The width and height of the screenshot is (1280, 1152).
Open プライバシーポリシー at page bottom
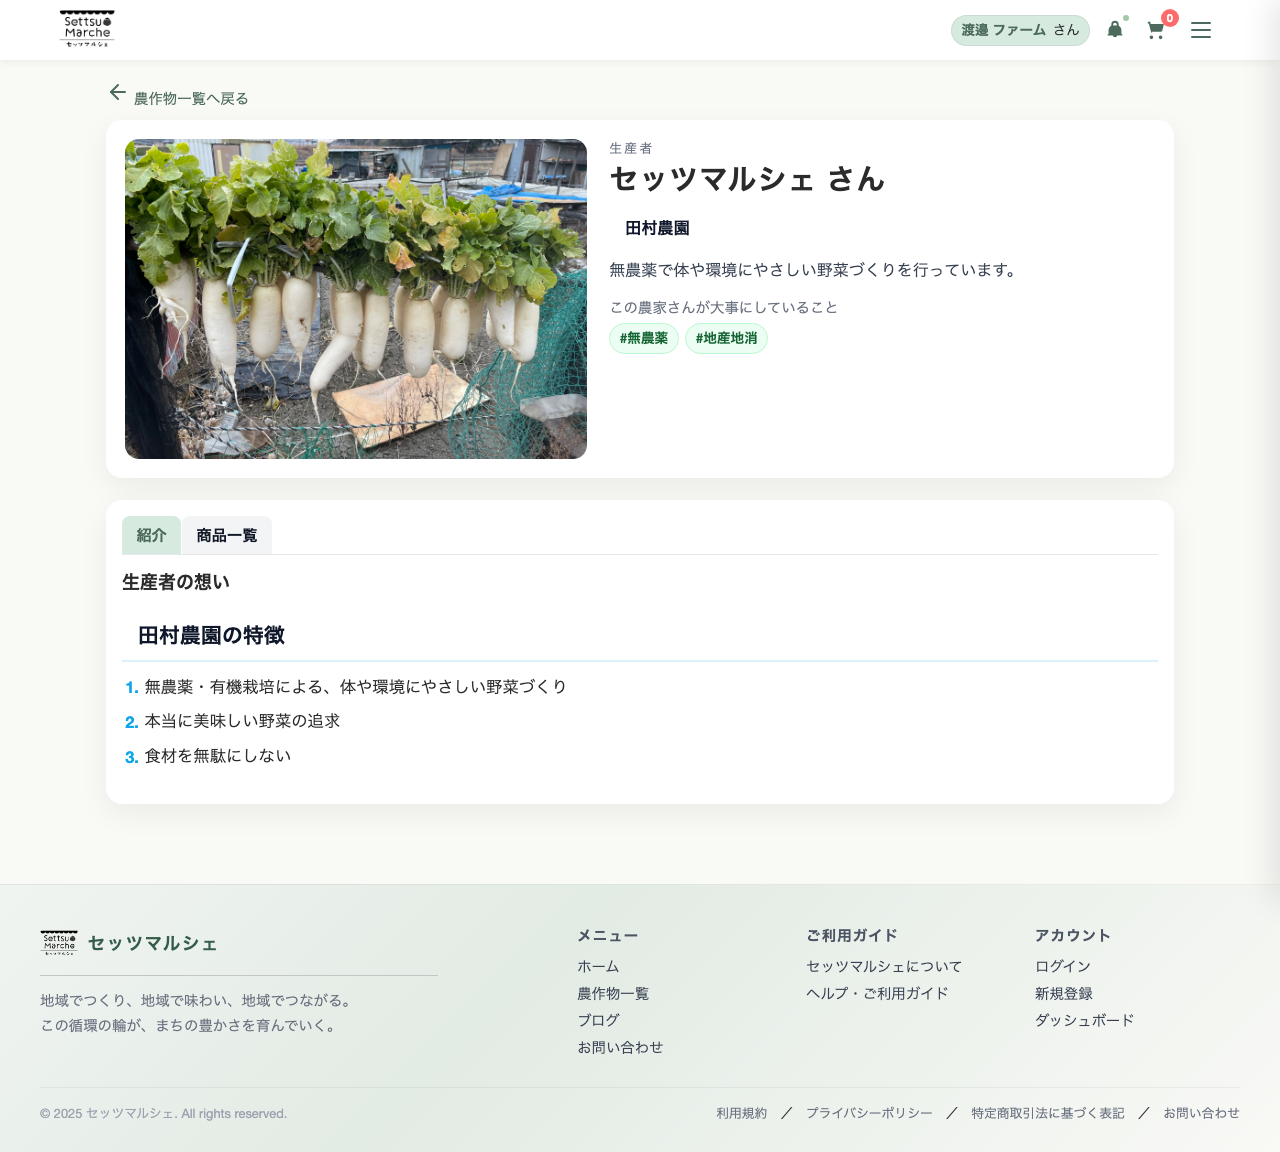(x=869, y=1113)
